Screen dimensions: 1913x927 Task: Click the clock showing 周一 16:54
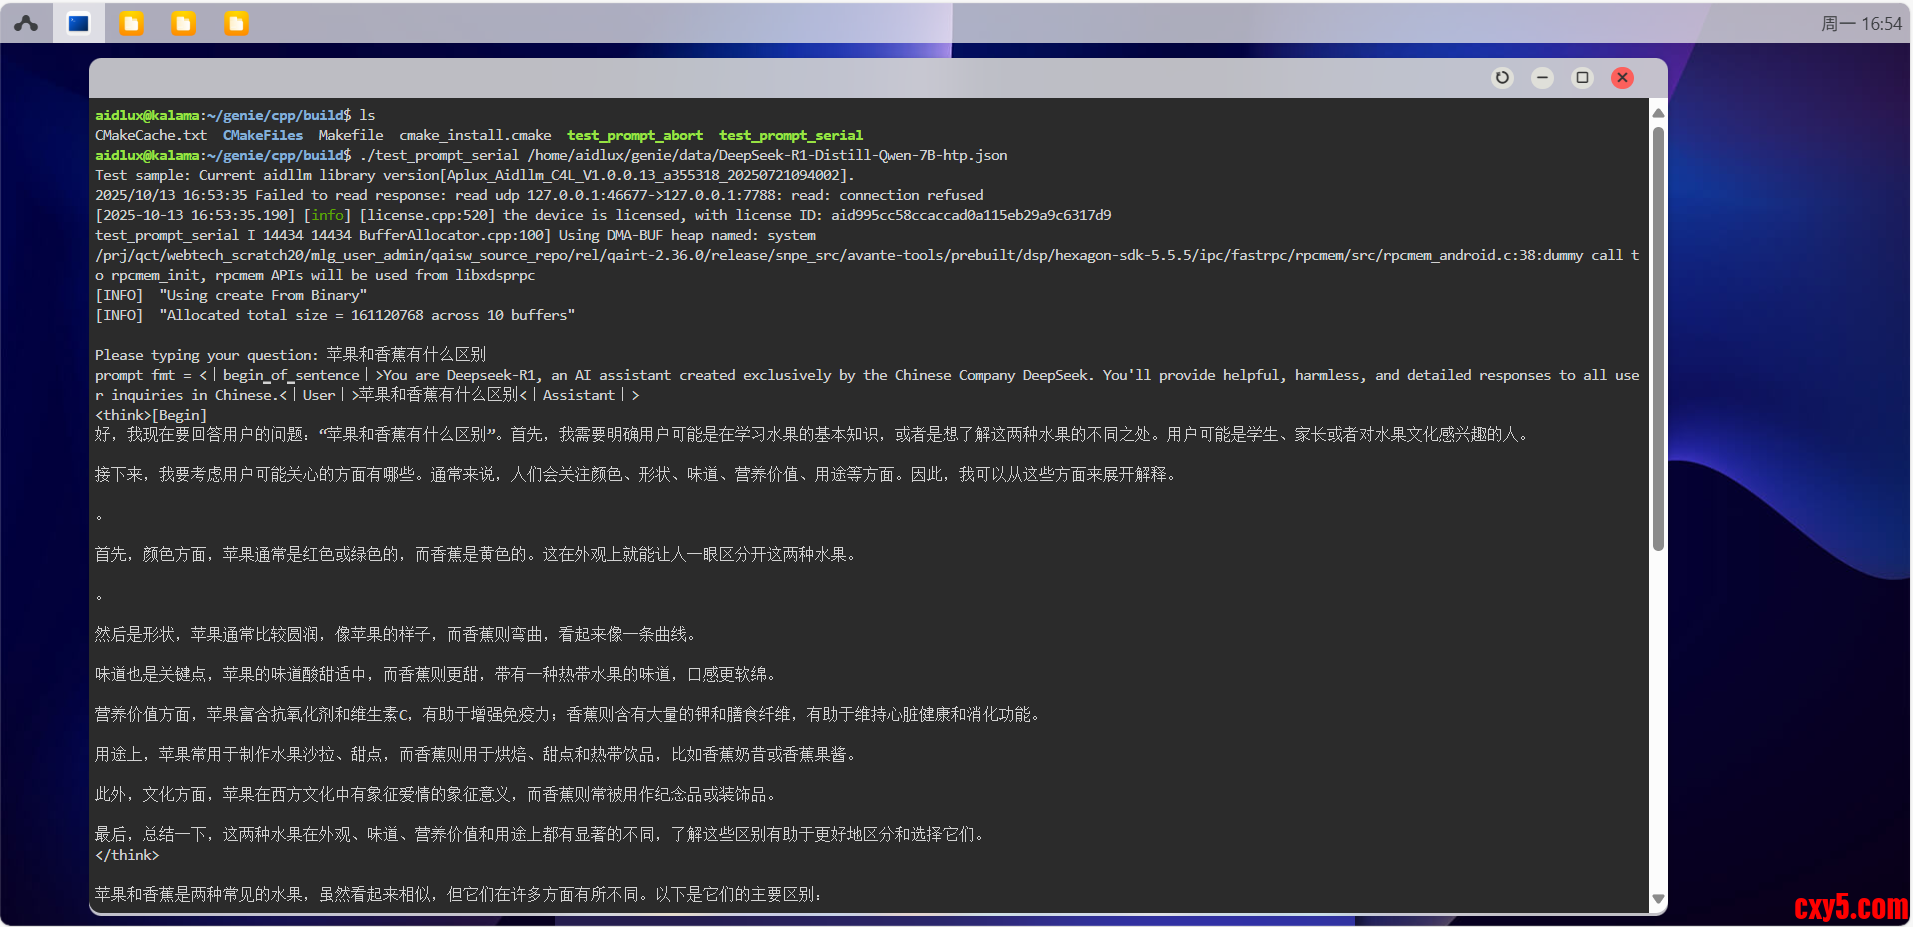point(1860,23)
